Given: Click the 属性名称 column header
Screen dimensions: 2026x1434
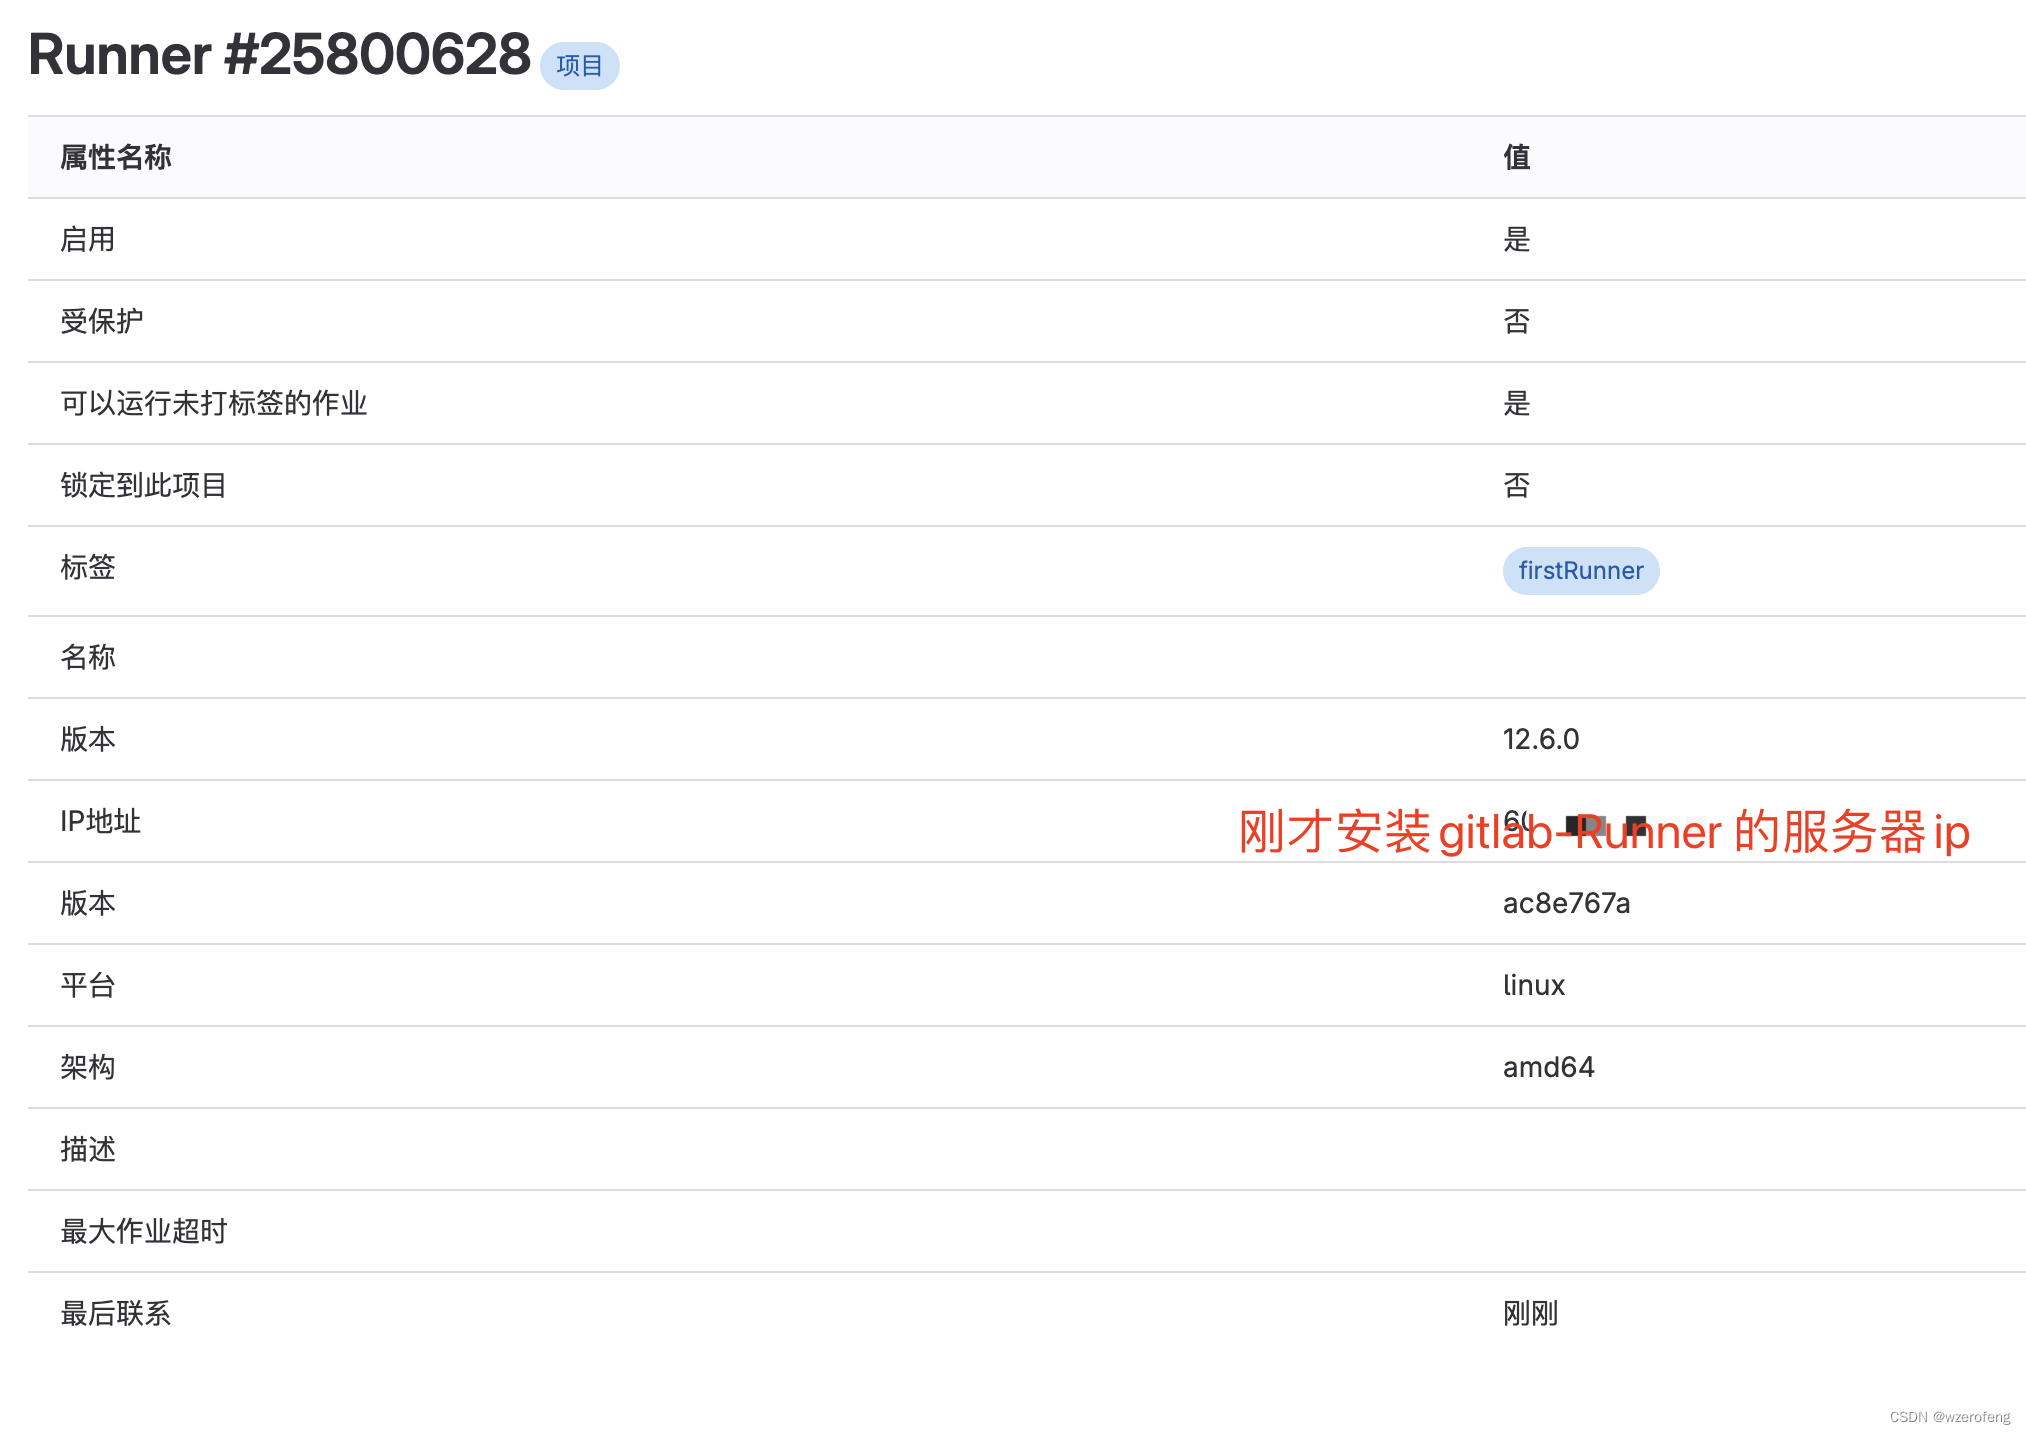Looking at the screenshot, I should 116,157.
